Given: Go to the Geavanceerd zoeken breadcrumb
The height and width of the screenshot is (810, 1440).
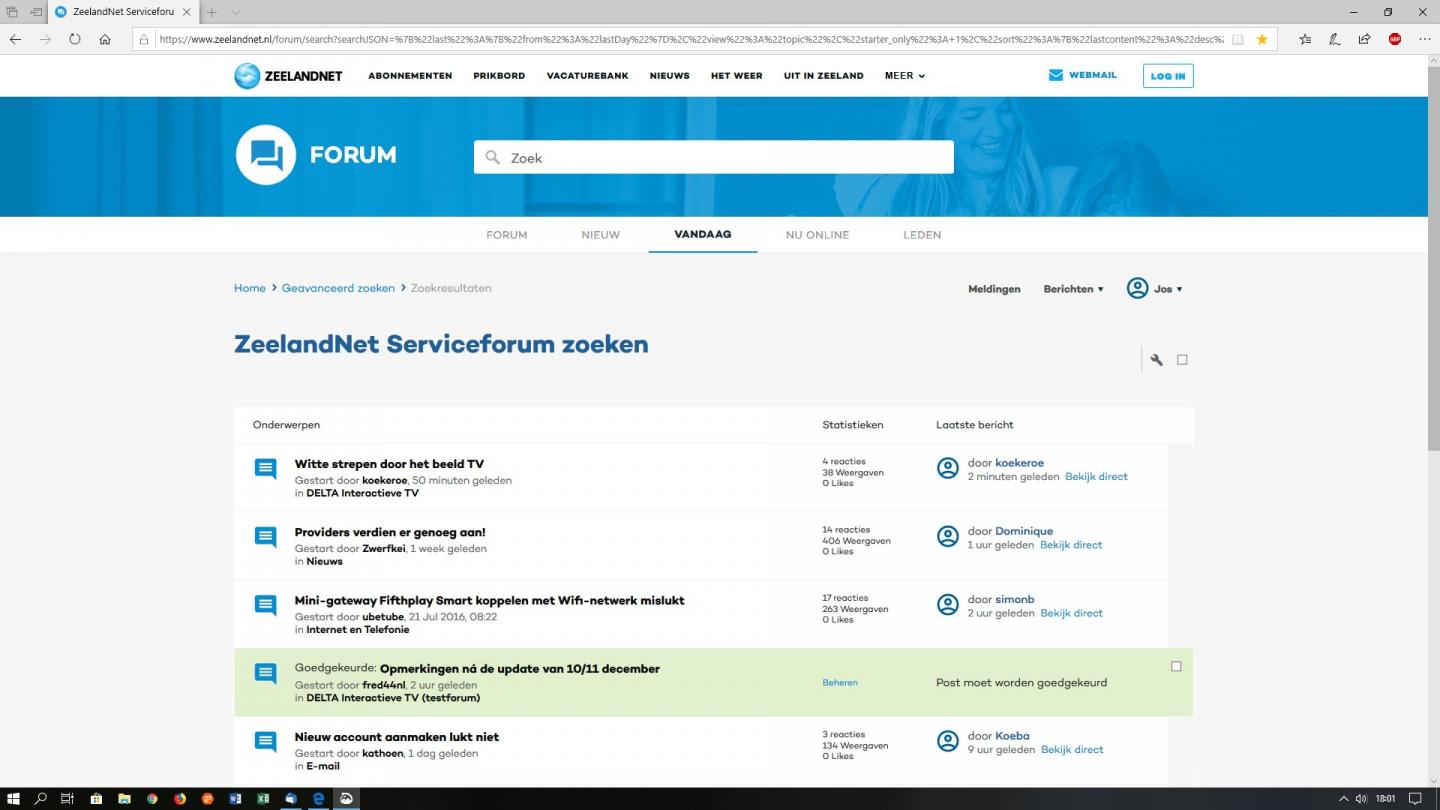Looking at the screenshot, I should (338, 288).
